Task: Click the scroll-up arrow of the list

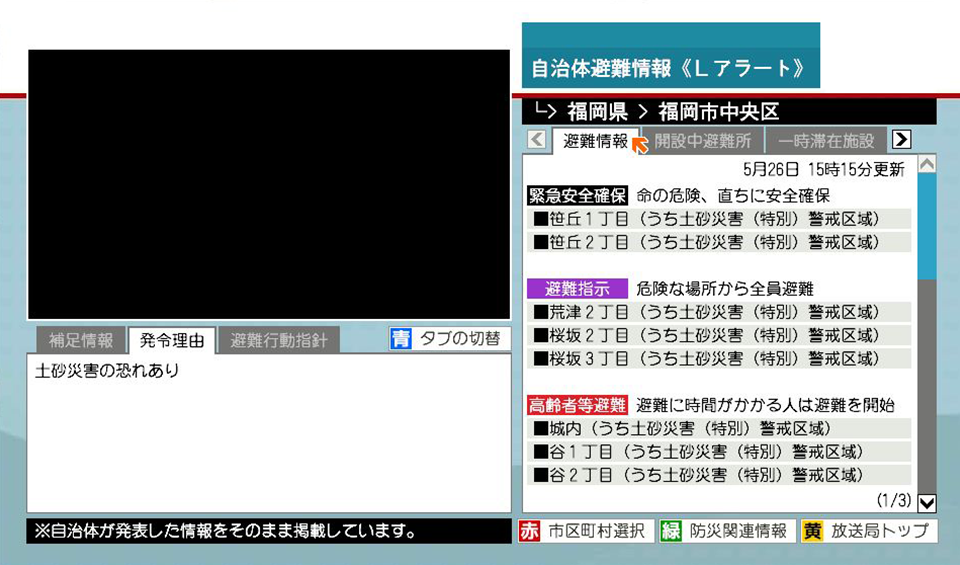Action: (x=927, y=164)
